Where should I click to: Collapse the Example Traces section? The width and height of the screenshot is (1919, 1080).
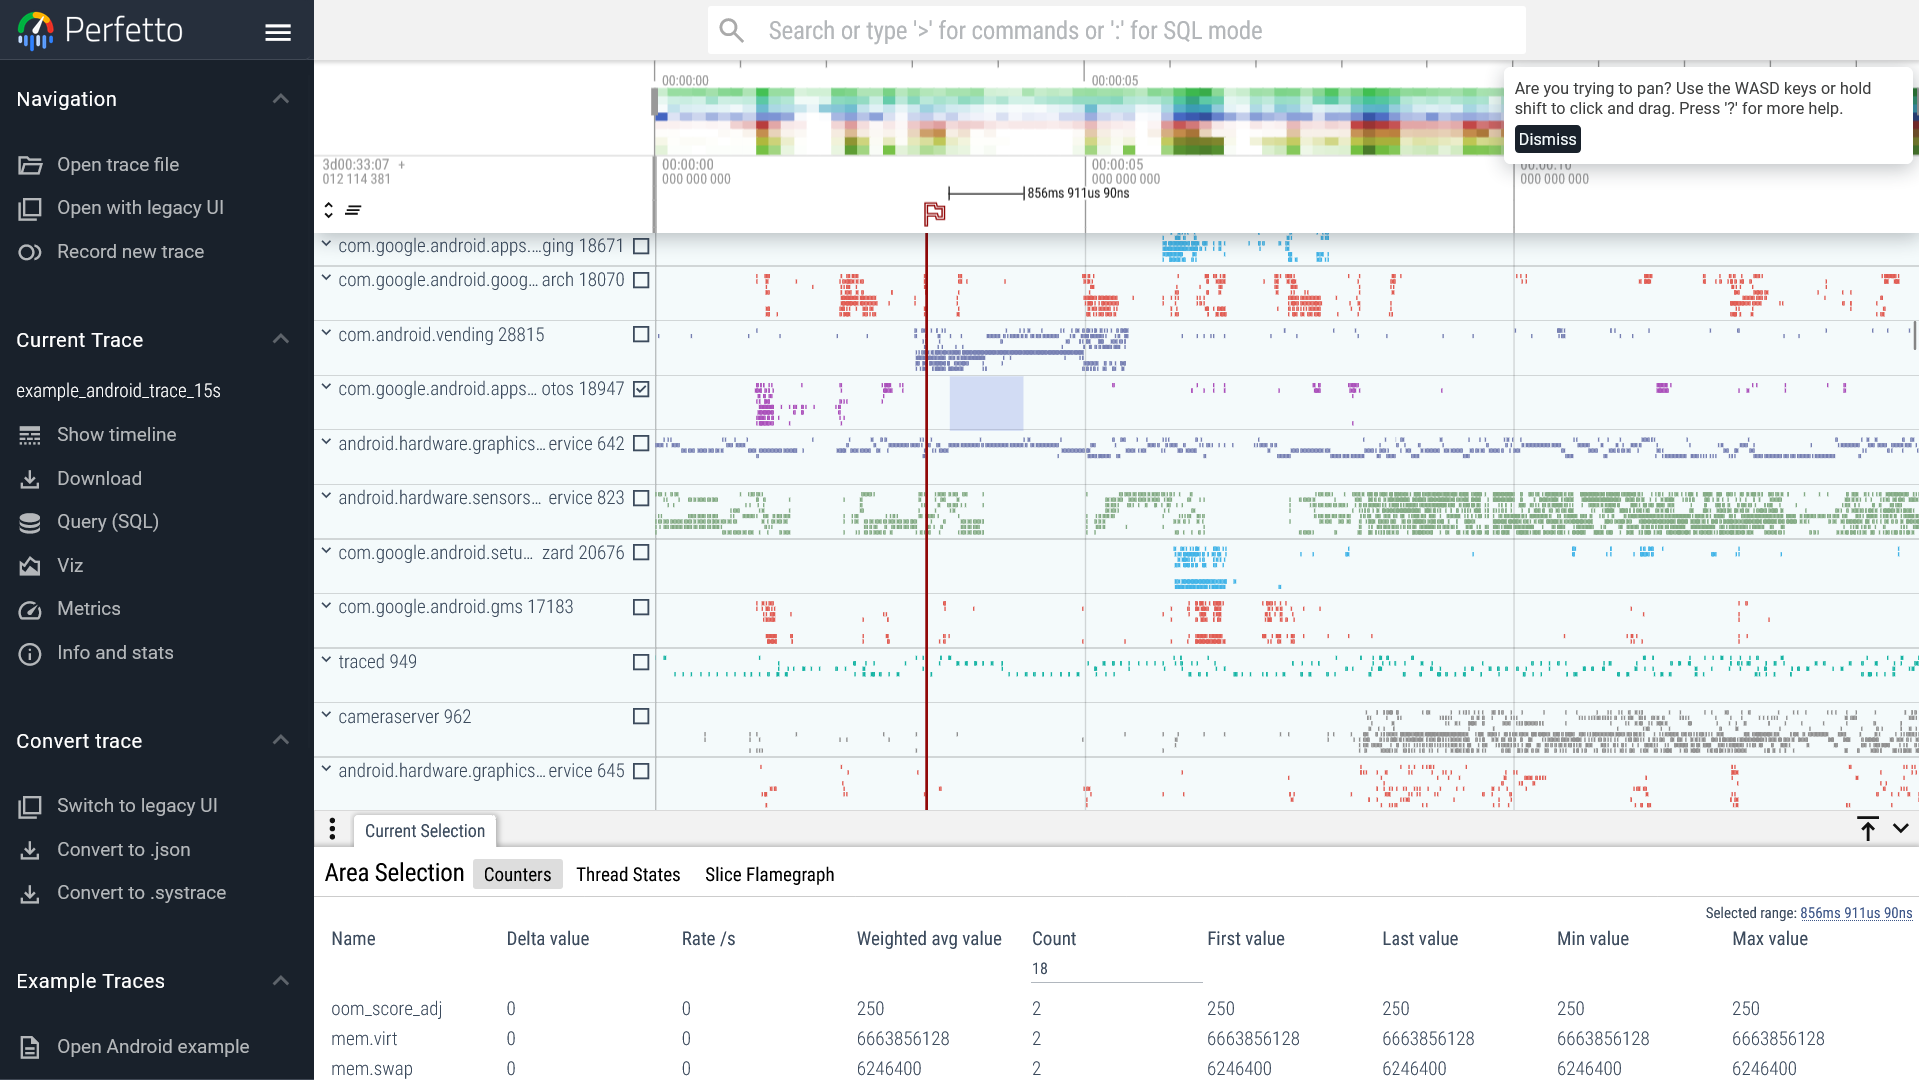tap(281, 981)
